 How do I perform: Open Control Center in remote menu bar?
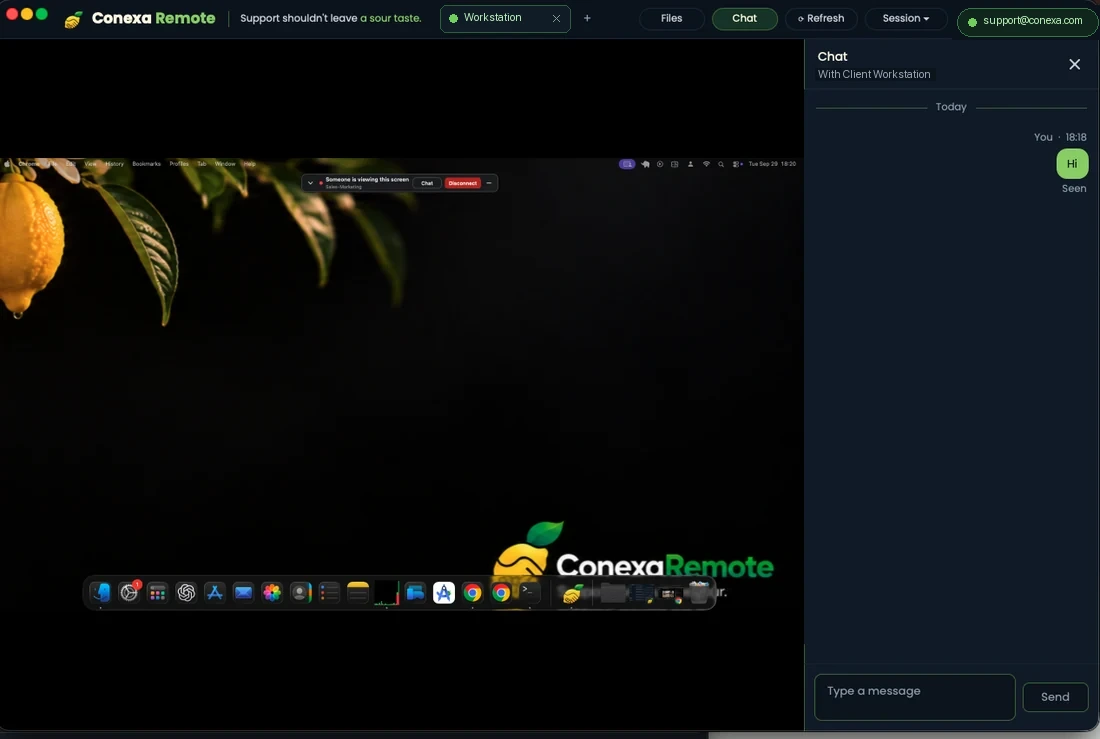point(736,164)
